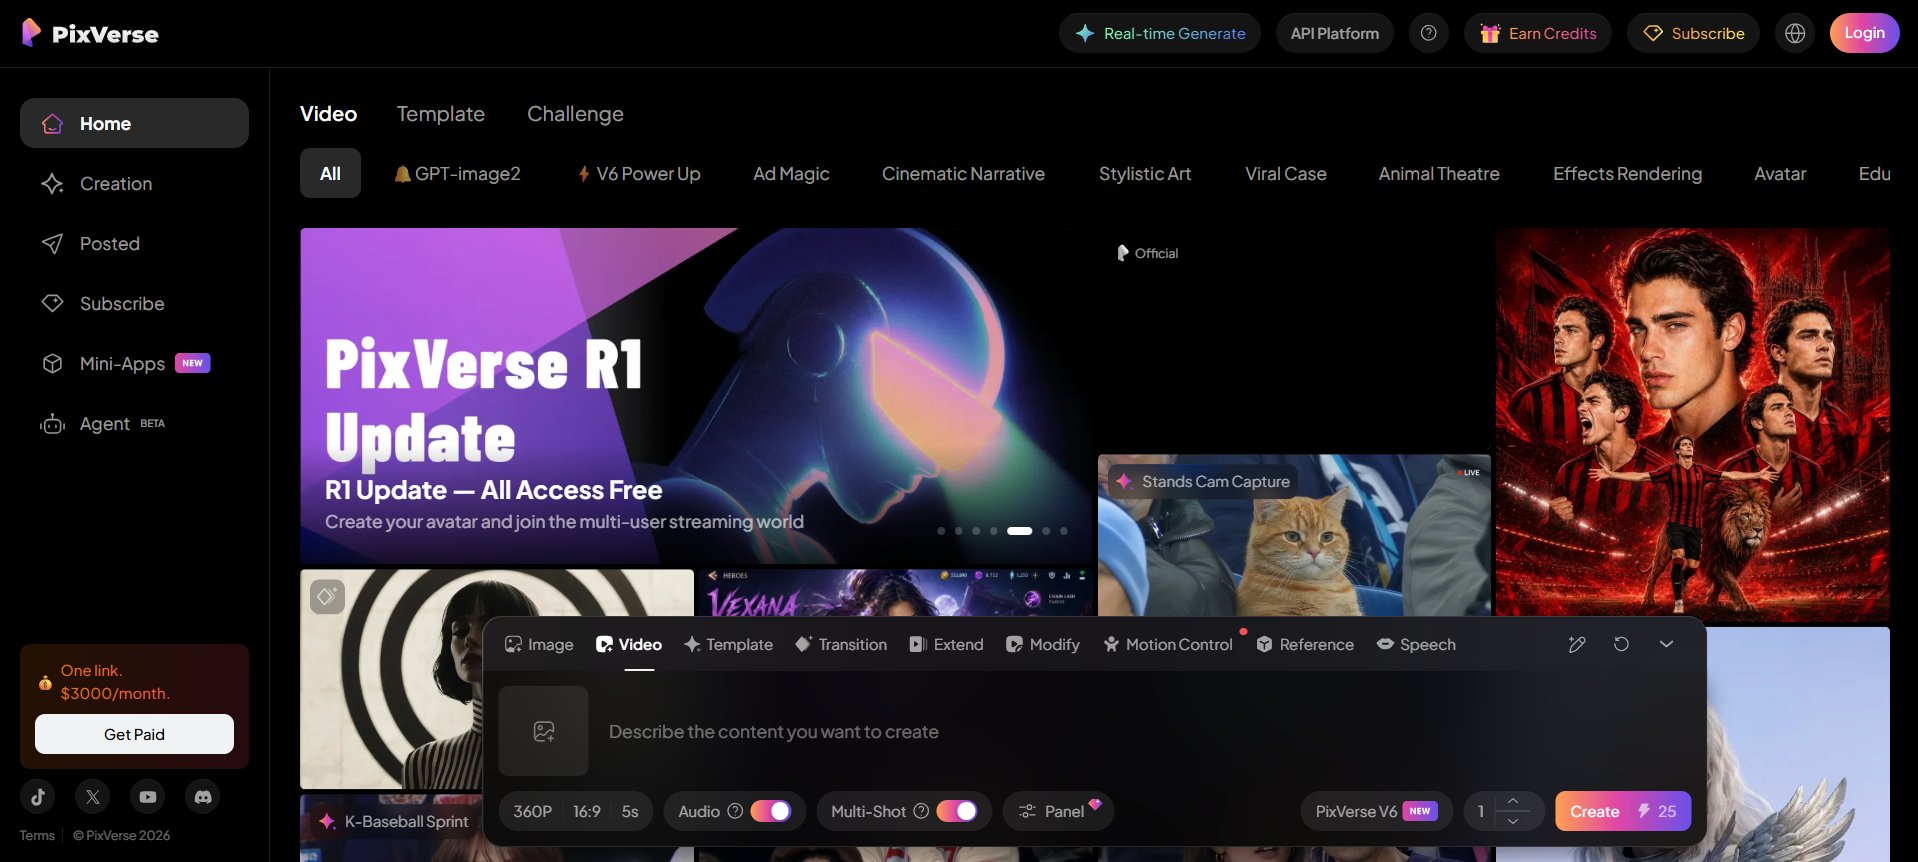1918x862 pixels.
Task: Open the help question mark icon
Action: click(x=1429, y=33)
